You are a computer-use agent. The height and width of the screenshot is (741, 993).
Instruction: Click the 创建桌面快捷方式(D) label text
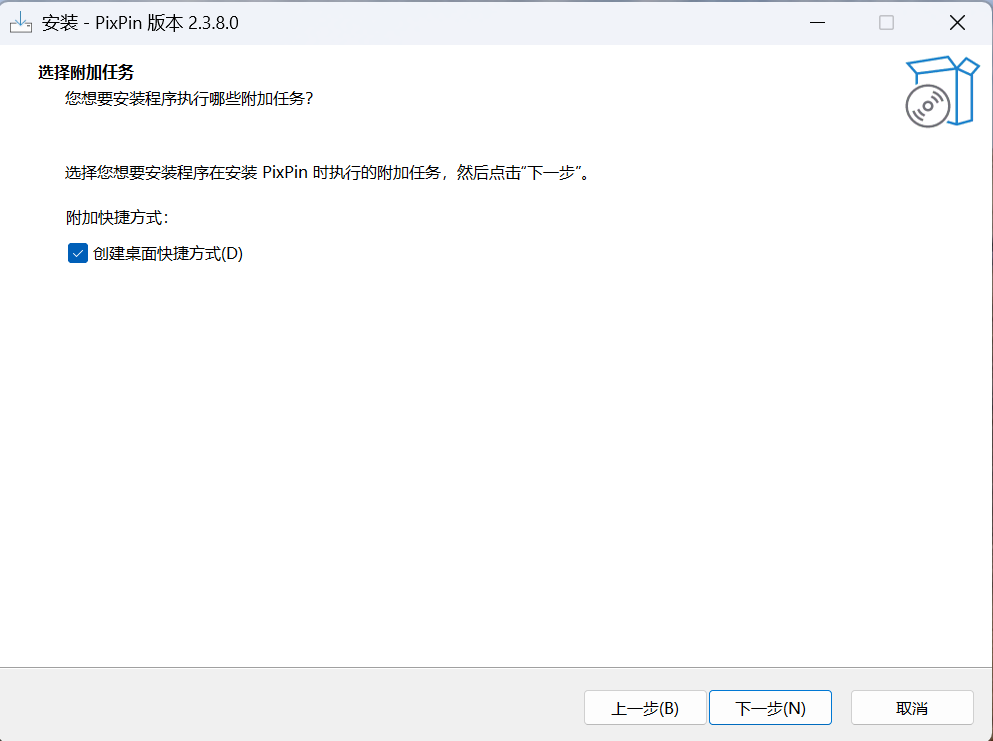[x=168, y=254]
